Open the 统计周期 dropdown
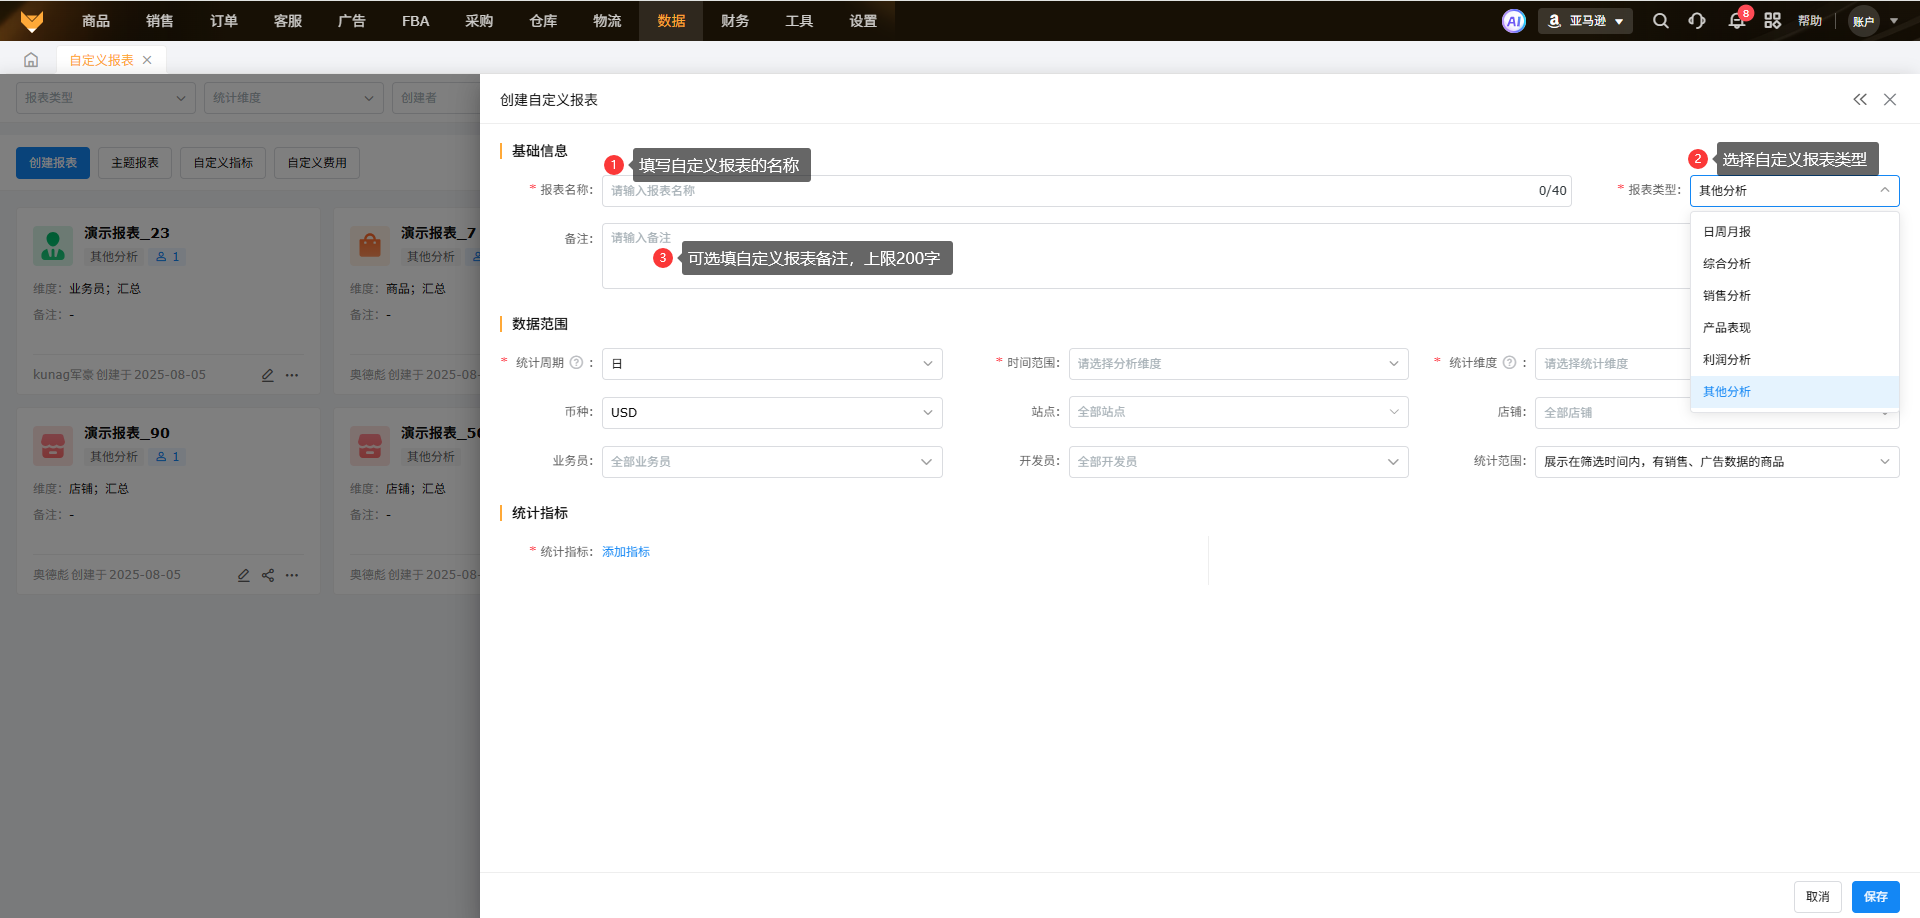1920x918 pixels. 772,364
